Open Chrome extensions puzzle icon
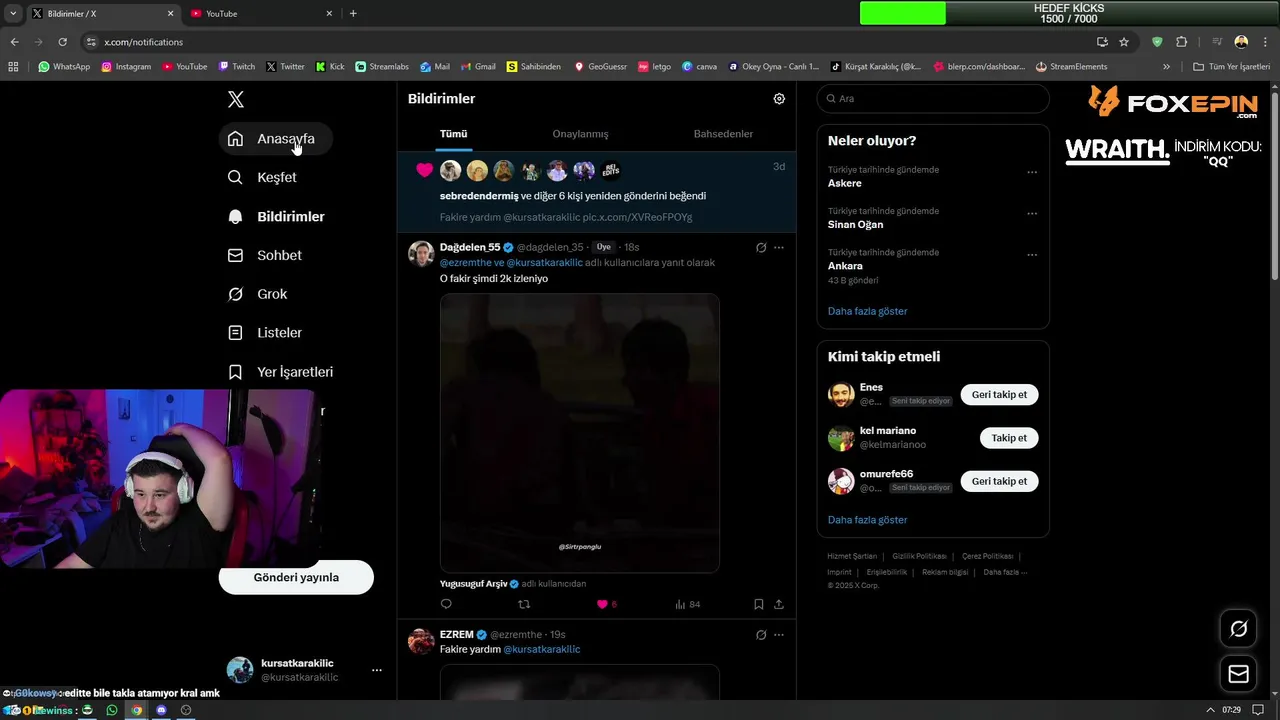Viewport: 1280px width, 720px height. click(1181, 42)
